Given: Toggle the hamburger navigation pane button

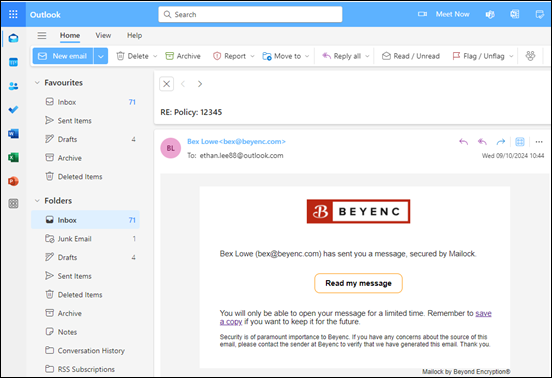Looking at the screenshot, I should 42,35.
